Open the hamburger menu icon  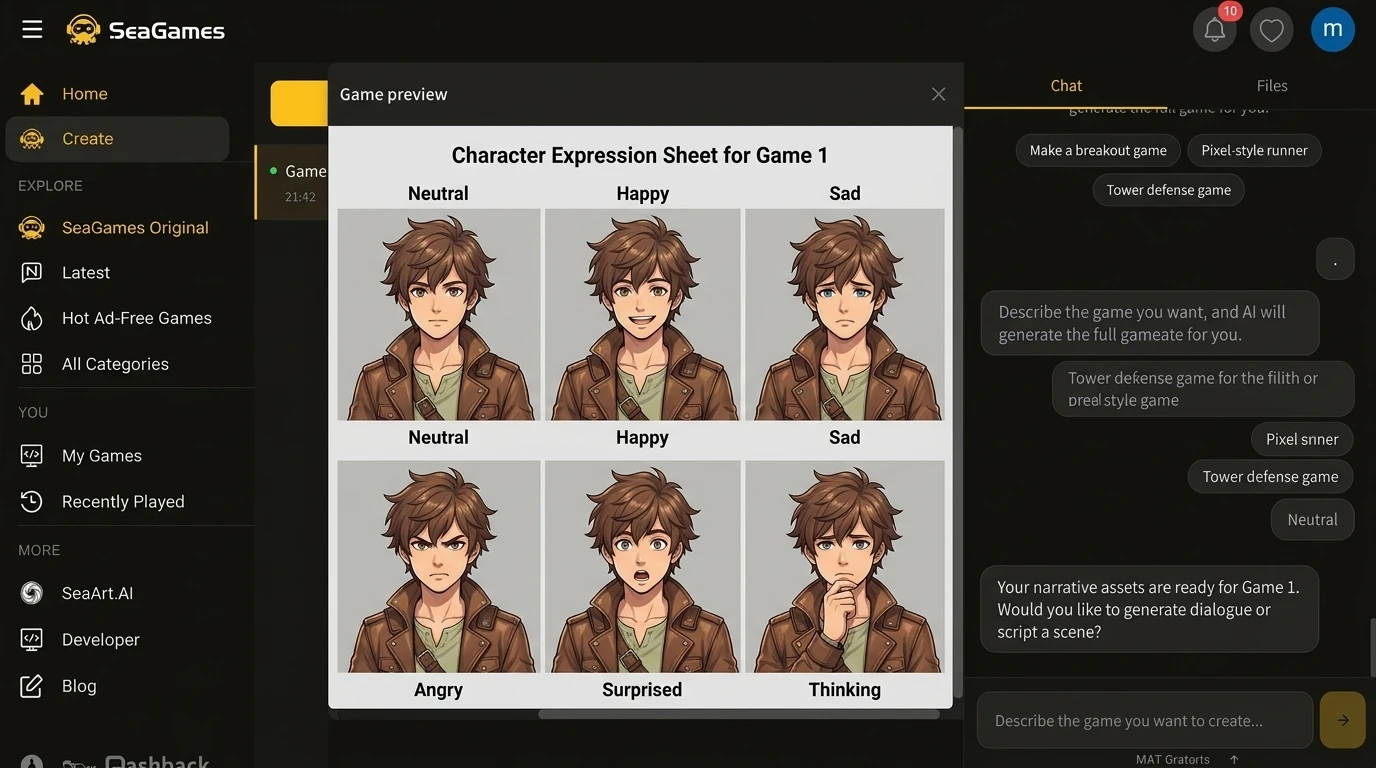[32, 29]
